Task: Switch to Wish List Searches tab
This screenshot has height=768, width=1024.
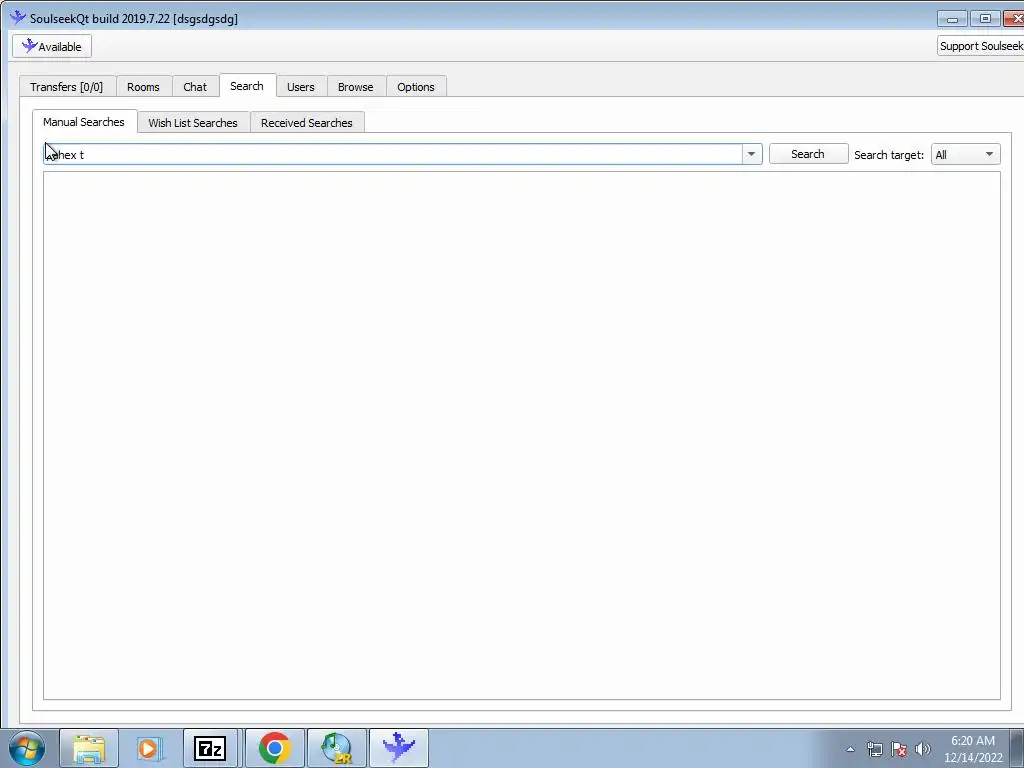Action: coord(193,123)
